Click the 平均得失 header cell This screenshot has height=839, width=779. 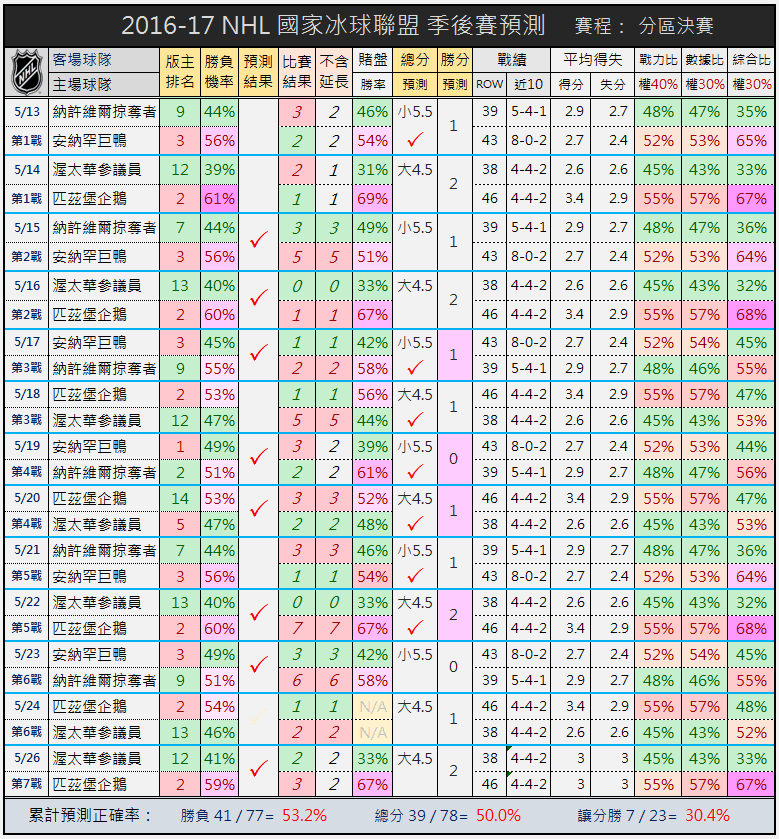click(x=592, y=59)
